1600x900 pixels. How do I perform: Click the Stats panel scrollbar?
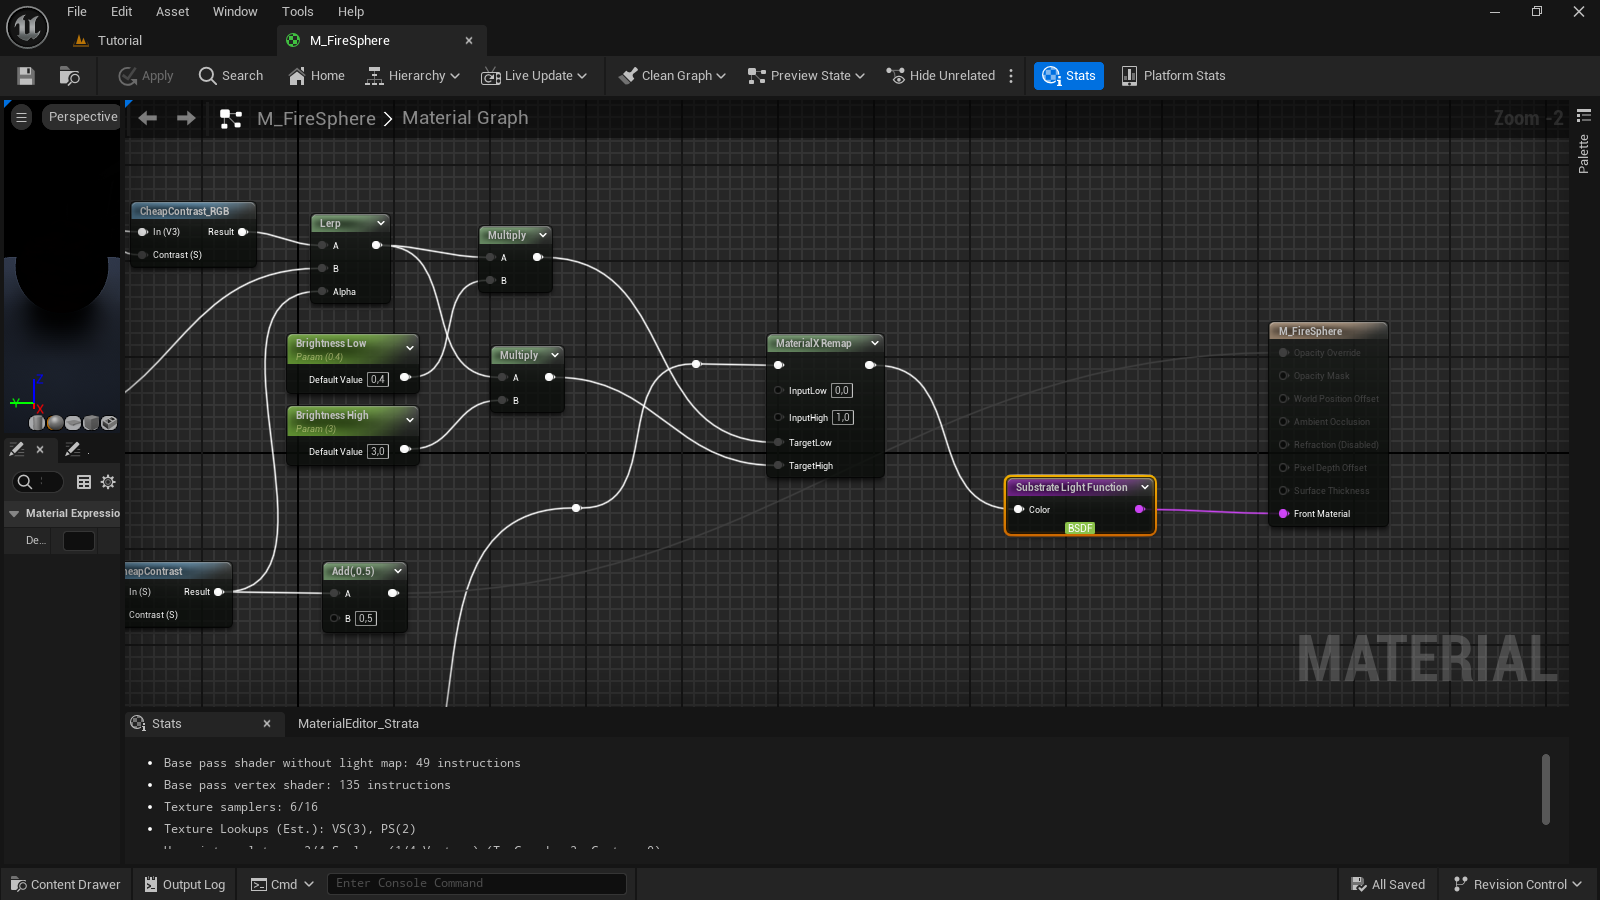point(1546,789)
